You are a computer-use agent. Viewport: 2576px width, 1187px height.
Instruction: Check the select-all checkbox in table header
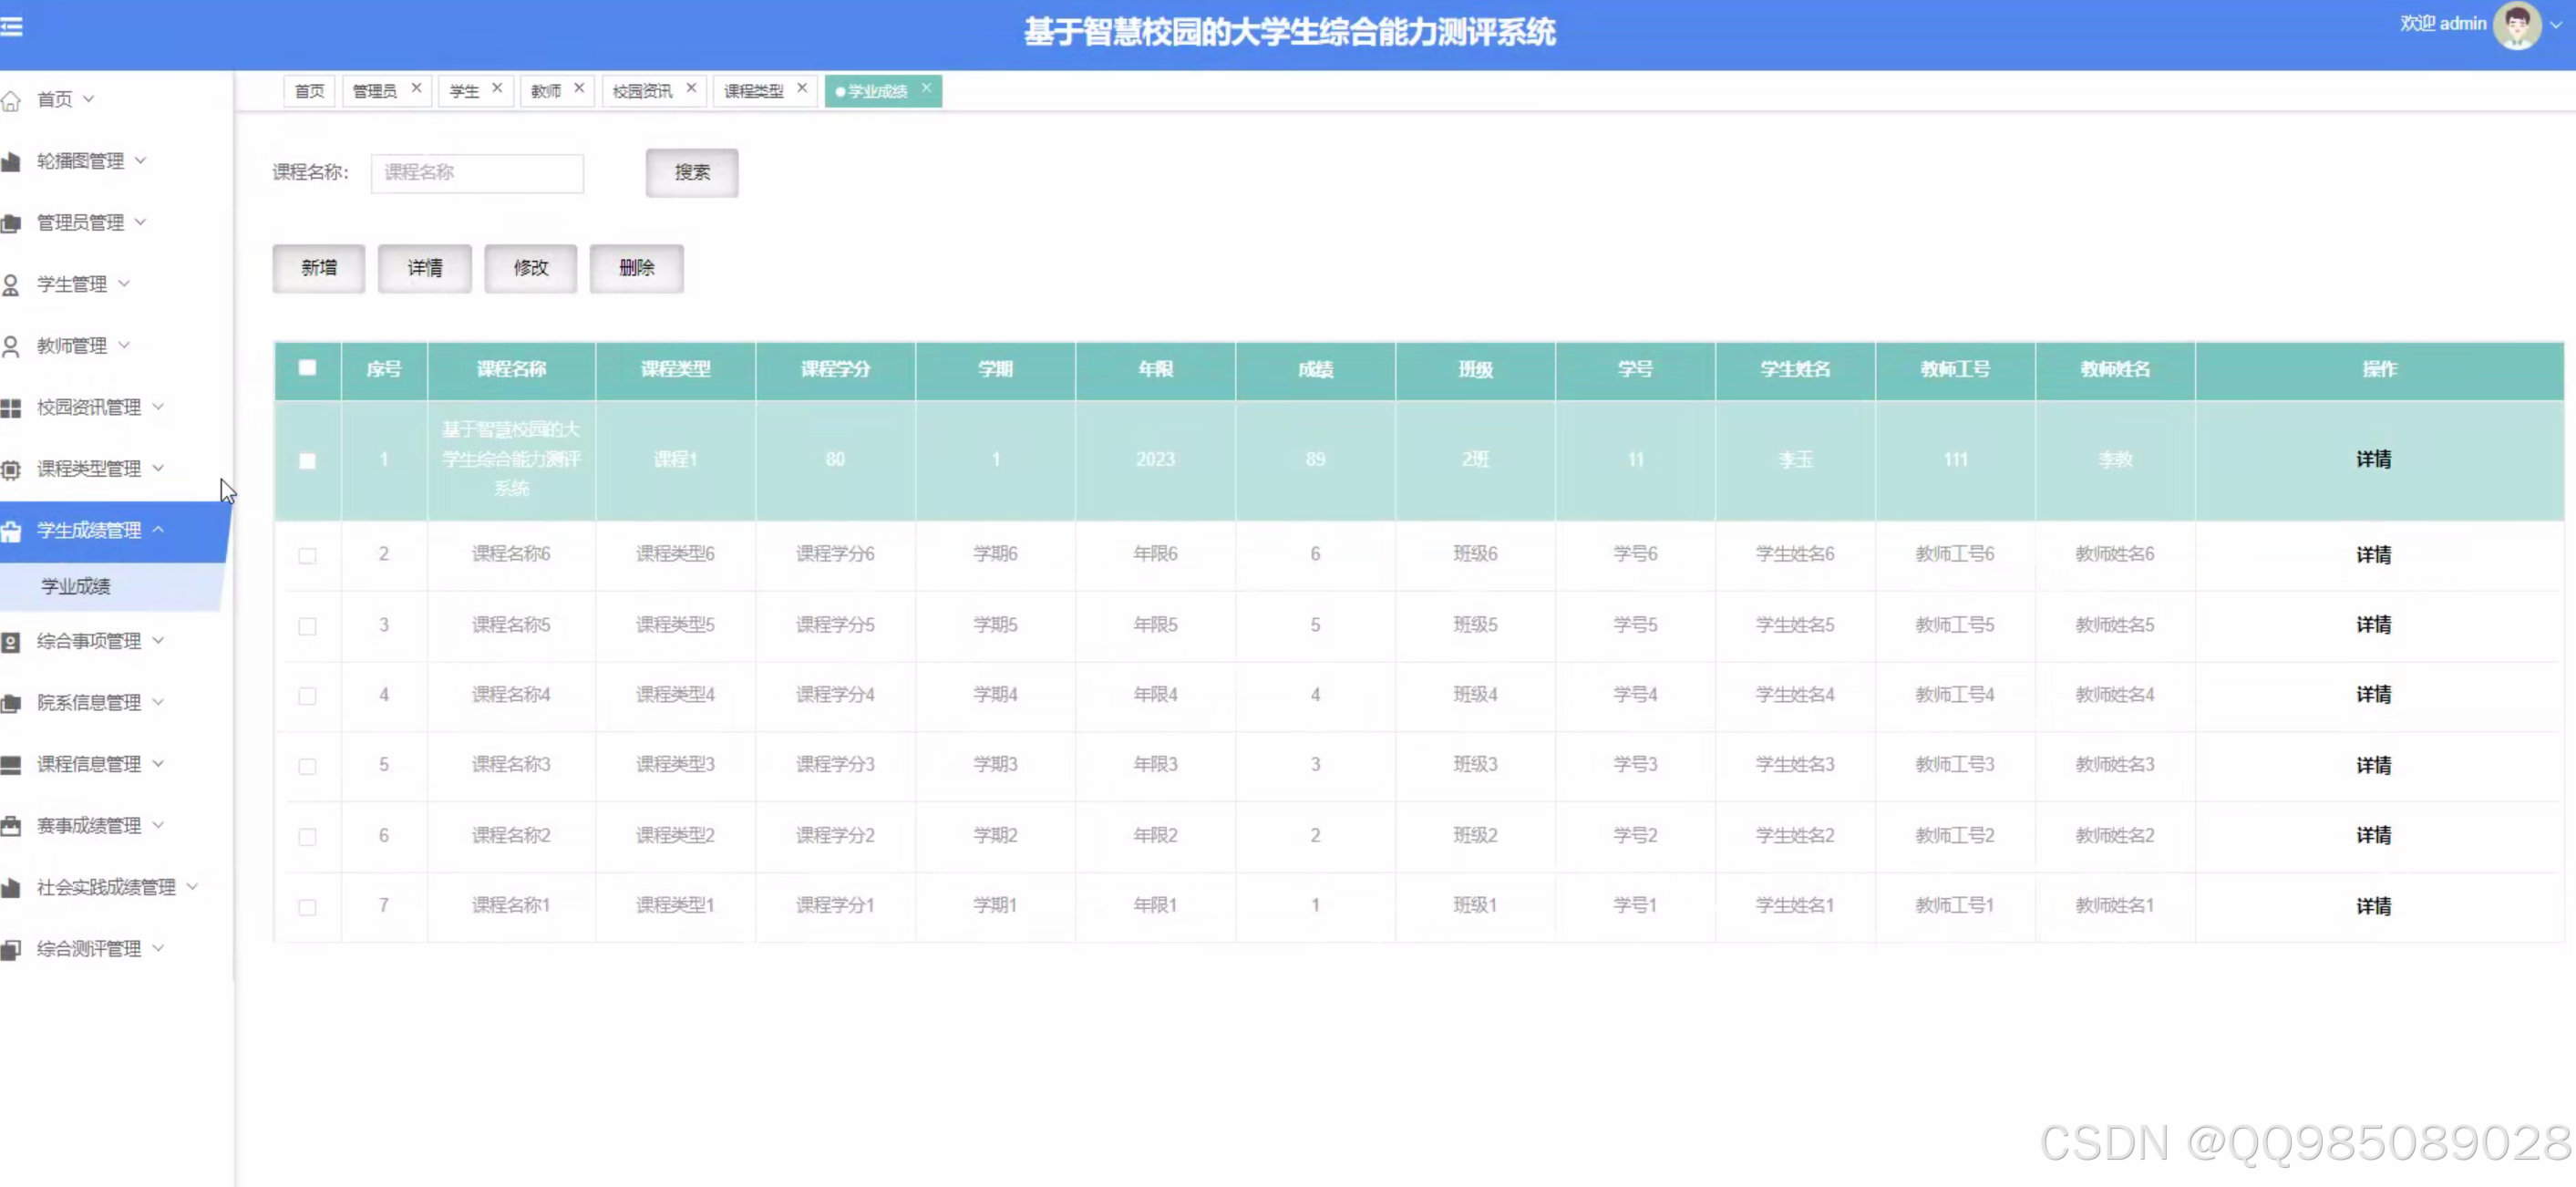(308, 369)
